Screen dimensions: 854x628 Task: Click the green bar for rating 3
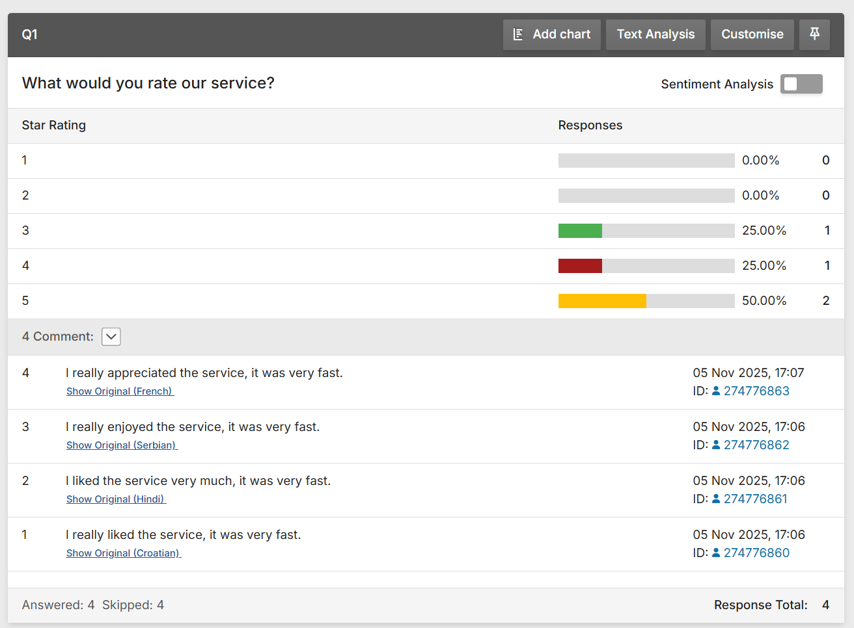[580, 231]
